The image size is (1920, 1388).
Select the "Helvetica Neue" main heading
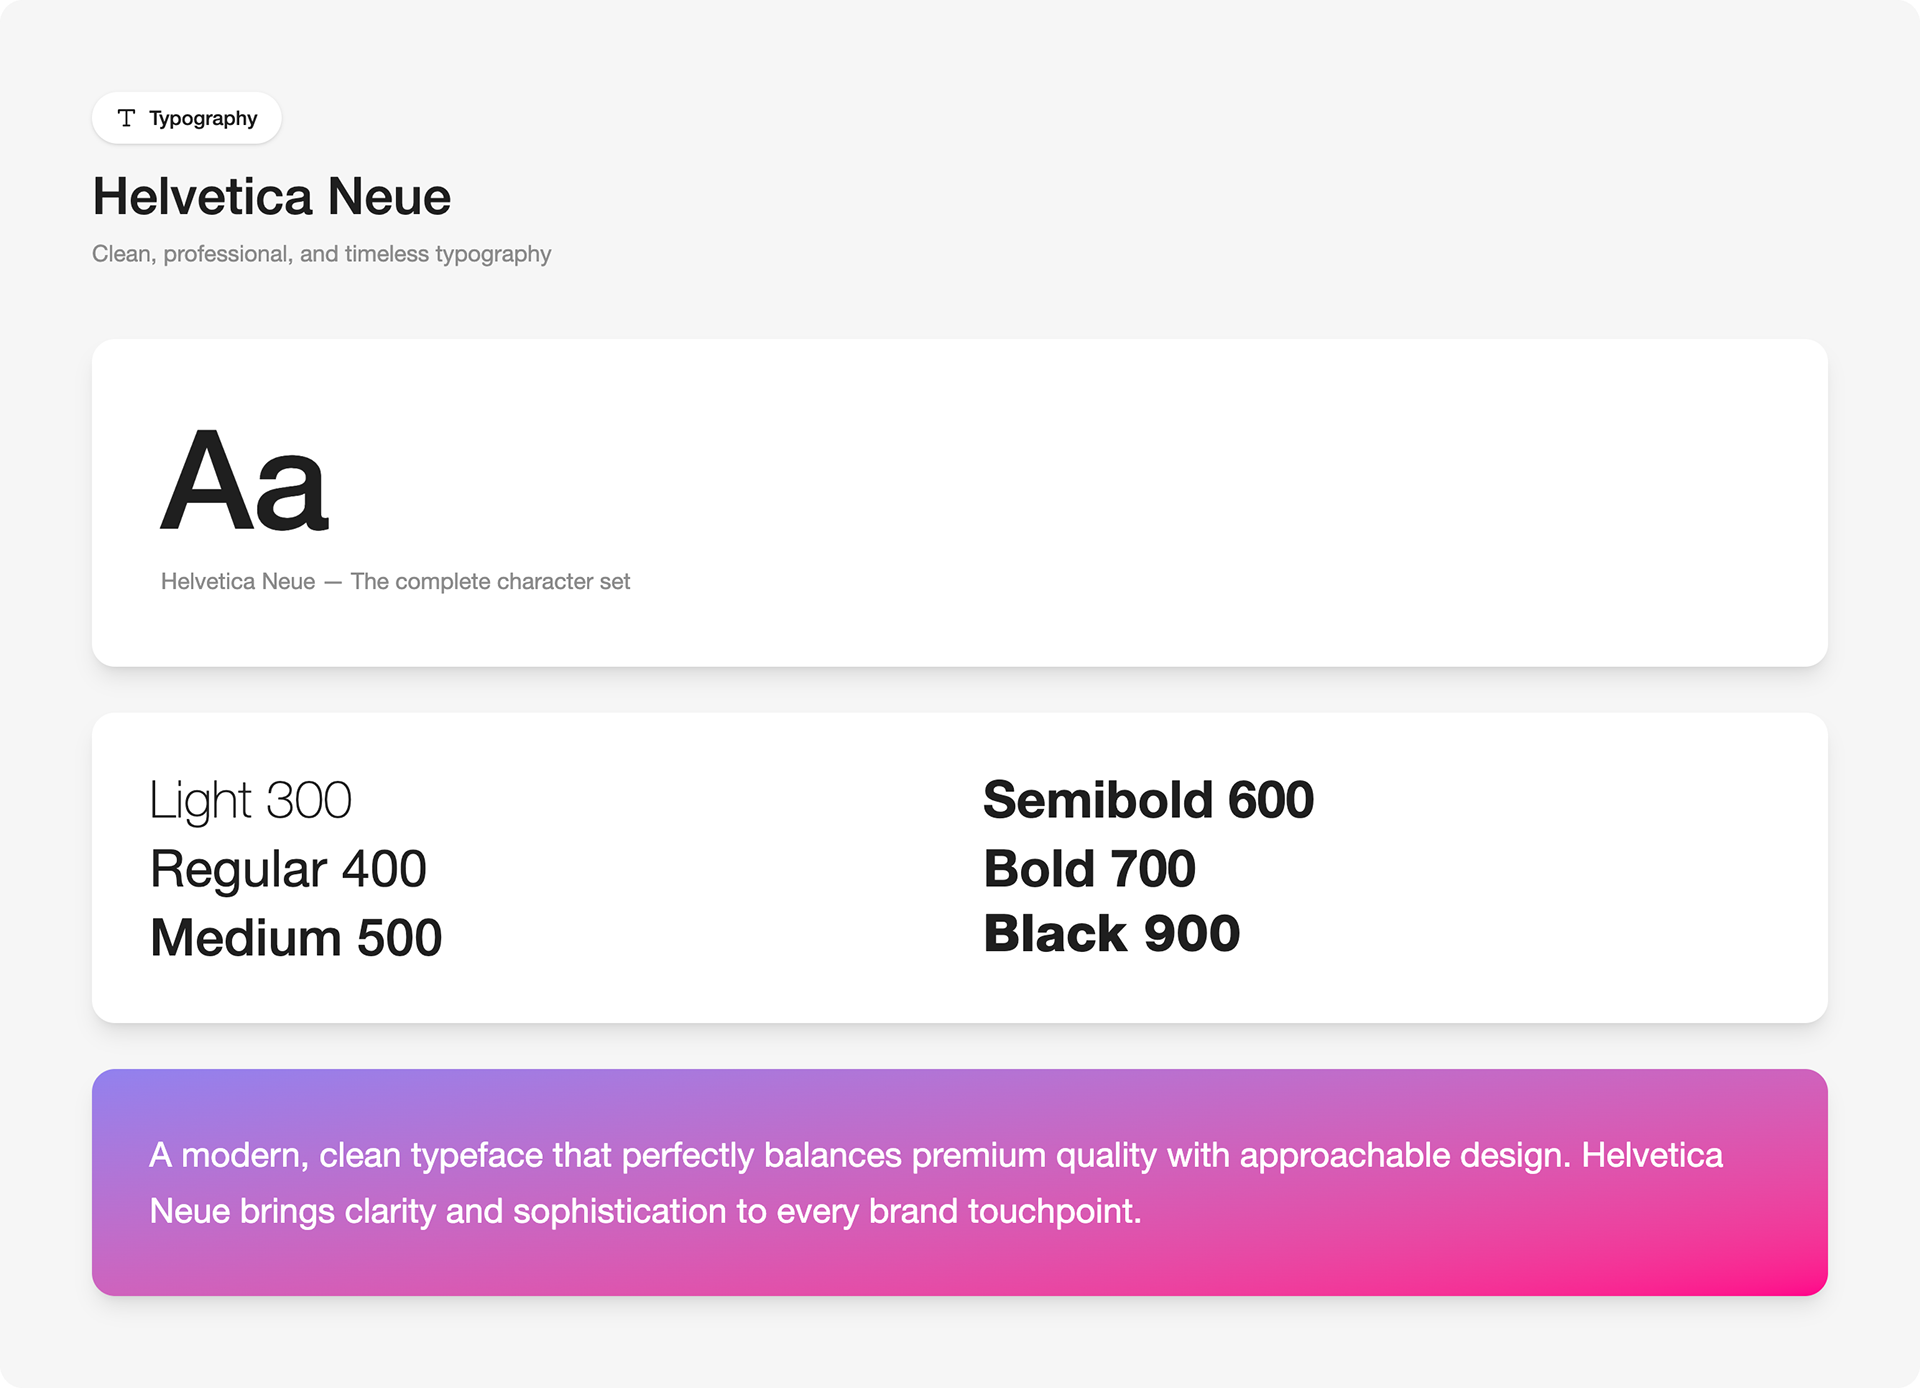click(x=271, y=196)
